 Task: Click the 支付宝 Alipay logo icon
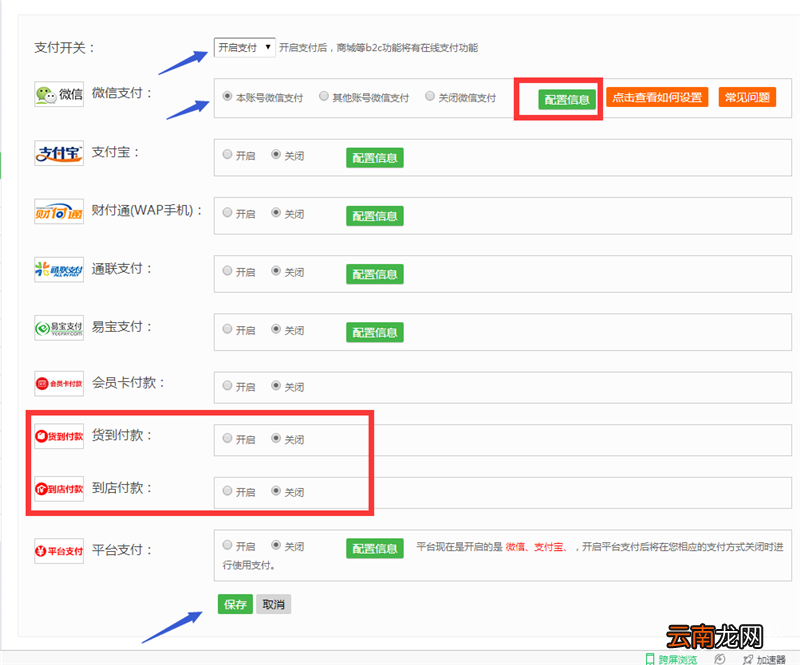pos(59,153)
